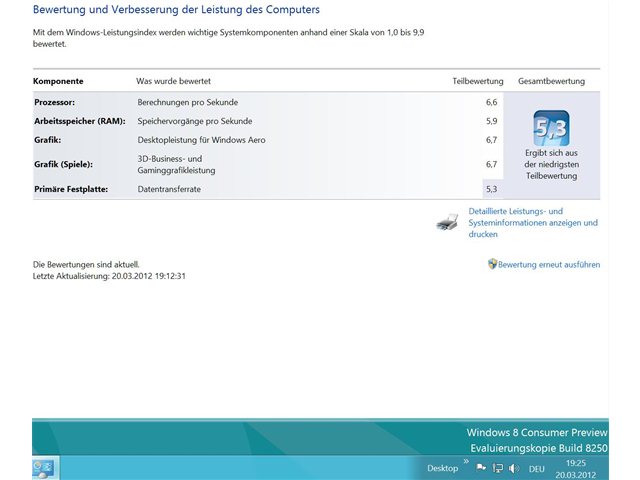This screenshot has width=640, height=480.
Task: Click the Letzte Aktualisierung timestamp line
Action: point(109,276)
